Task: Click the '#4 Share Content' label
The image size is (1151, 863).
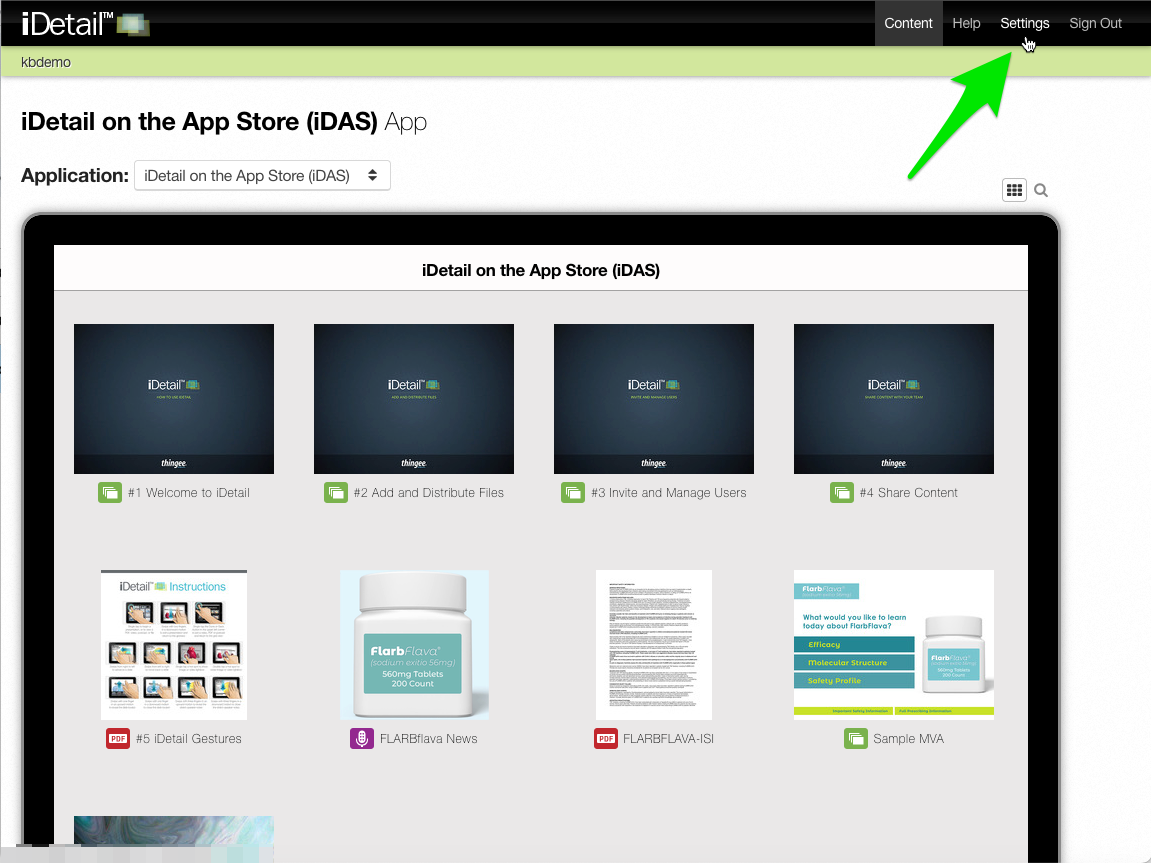Action: [x=909, y=492]
